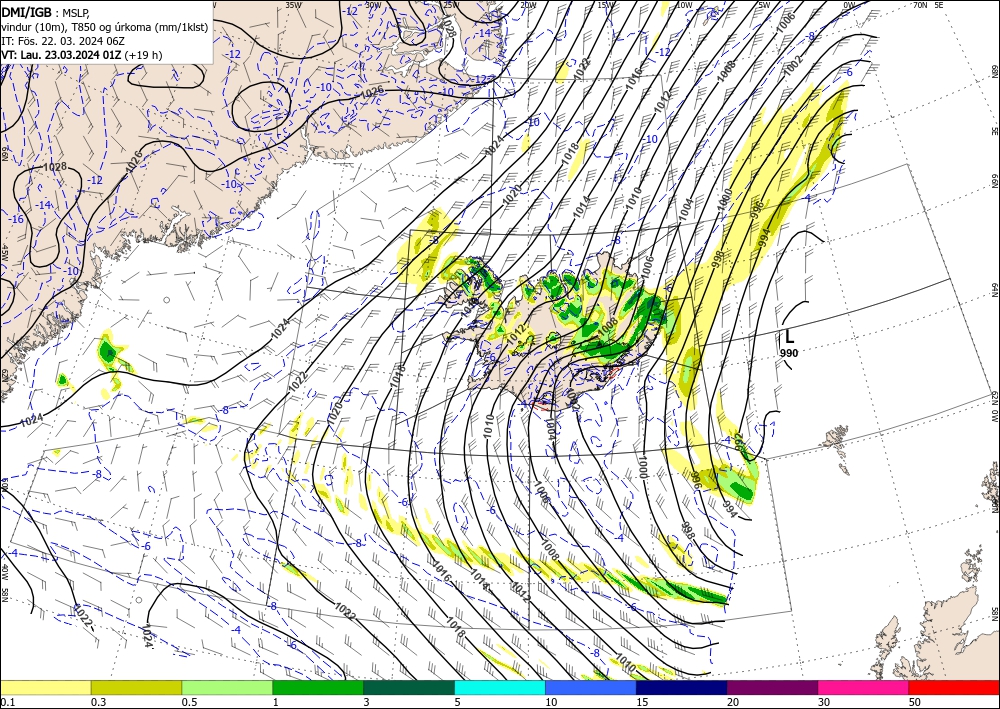Click the light green 0.5–1 legend swatch
This screenshot has height=709, width=1000.
227,687
